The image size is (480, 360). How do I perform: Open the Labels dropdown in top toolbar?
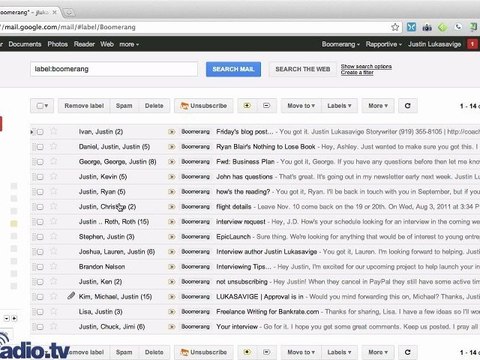point(339,106)
